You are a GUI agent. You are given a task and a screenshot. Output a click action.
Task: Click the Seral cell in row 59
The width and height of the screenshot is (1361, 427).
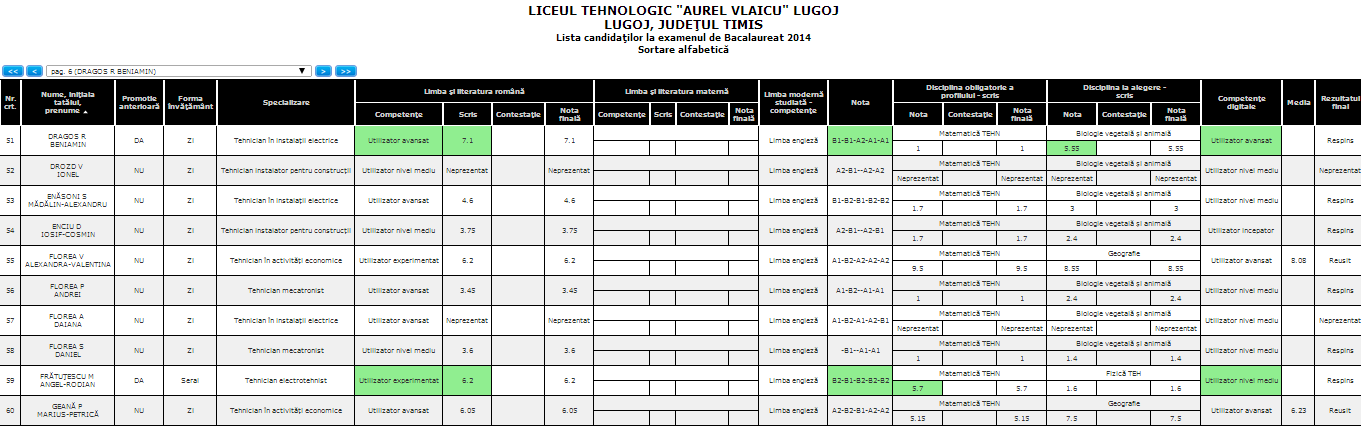point(190,380)
